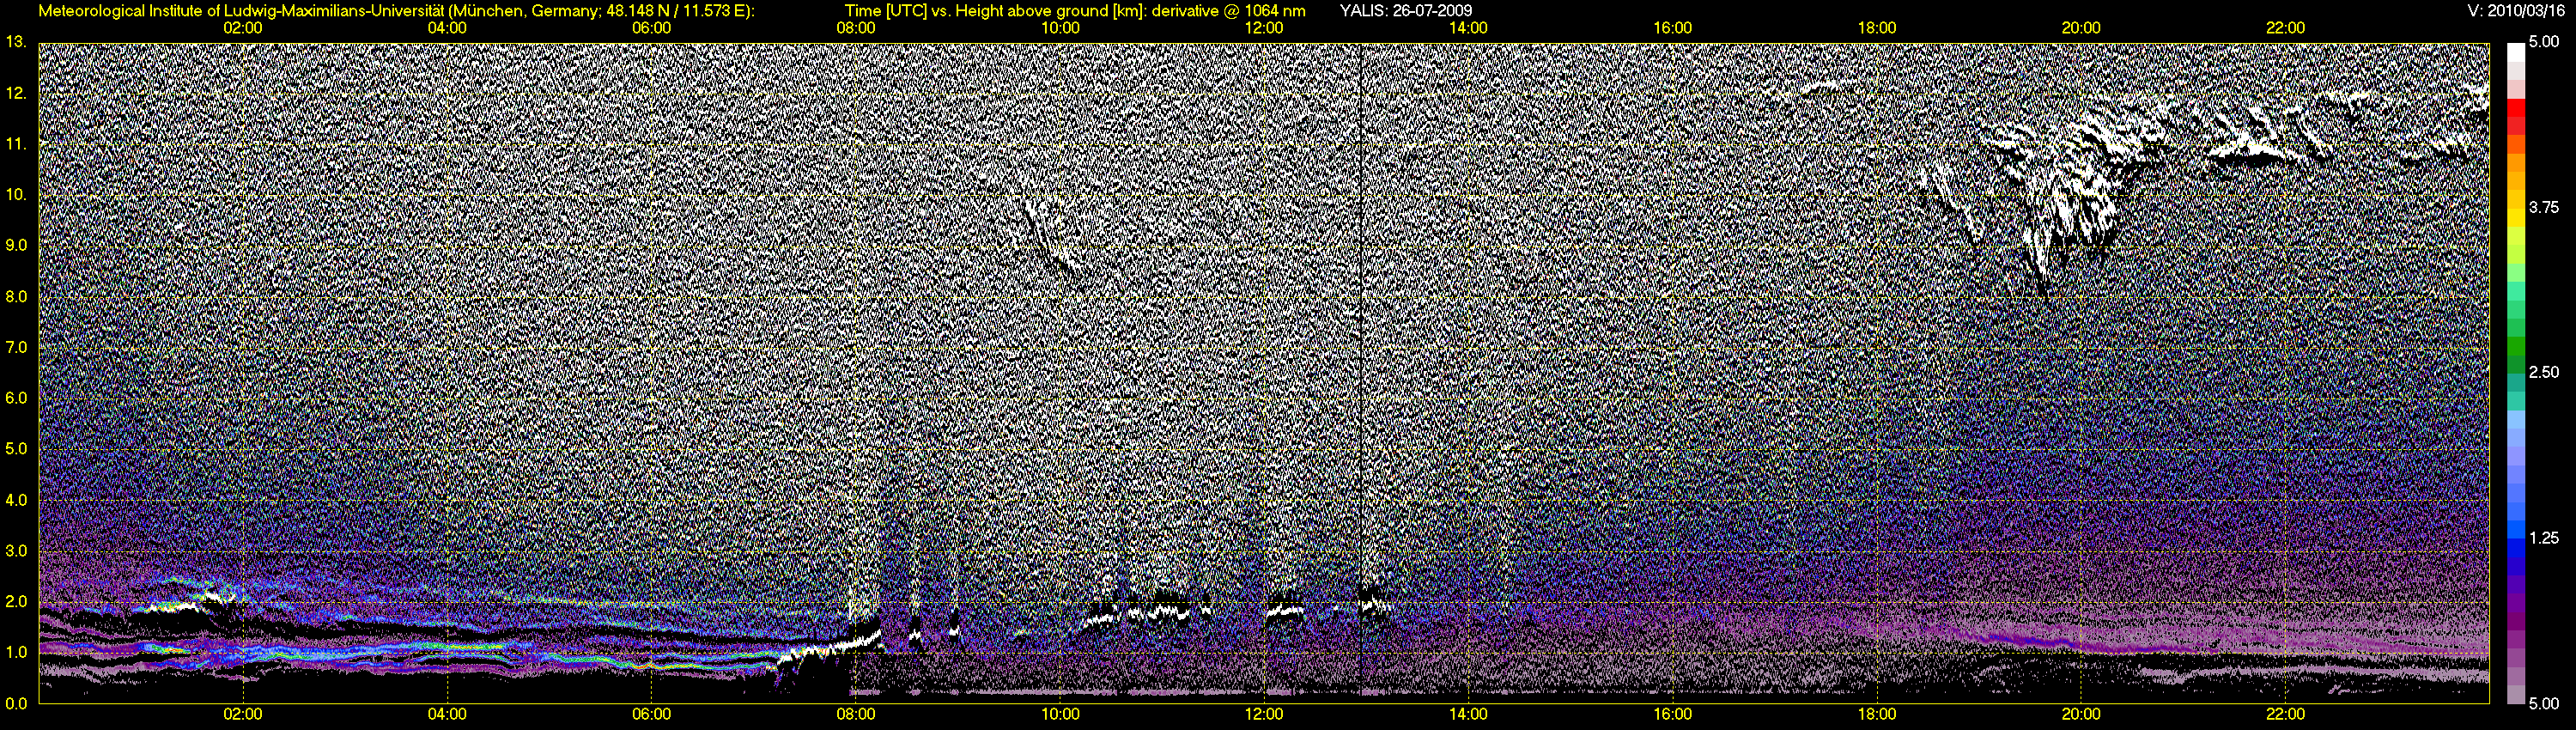Click the 7.0 height axis label
Screen dimensions: 2576x730
tap(15, 348)
